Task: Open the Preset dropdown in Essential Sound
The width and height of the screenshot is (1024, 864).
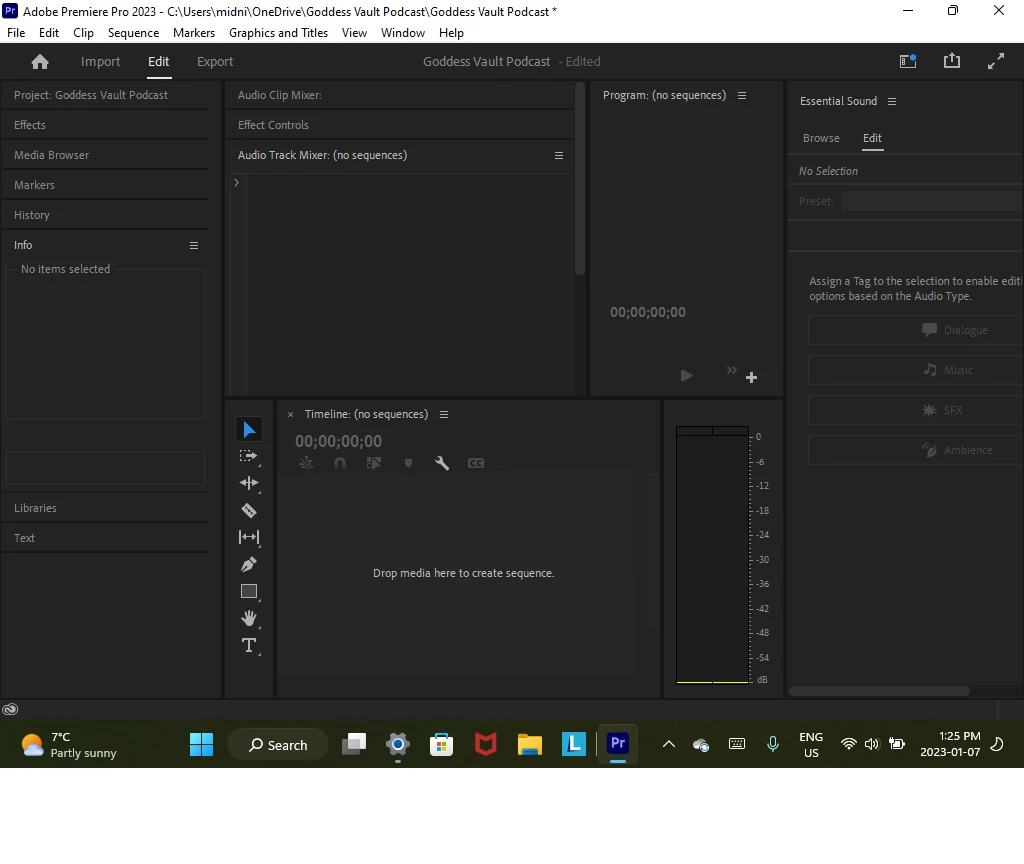Action: 932,201
